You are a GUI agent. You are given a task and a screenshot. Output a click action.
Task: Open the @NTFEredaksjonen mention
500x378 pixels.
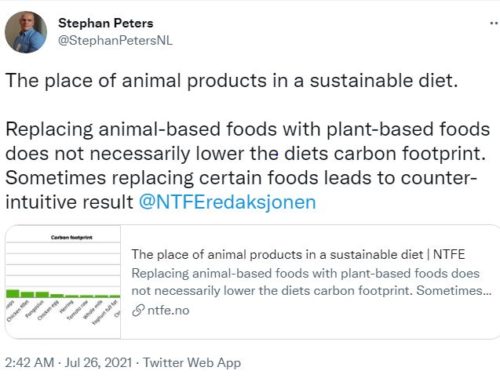(x=227, y=202)
